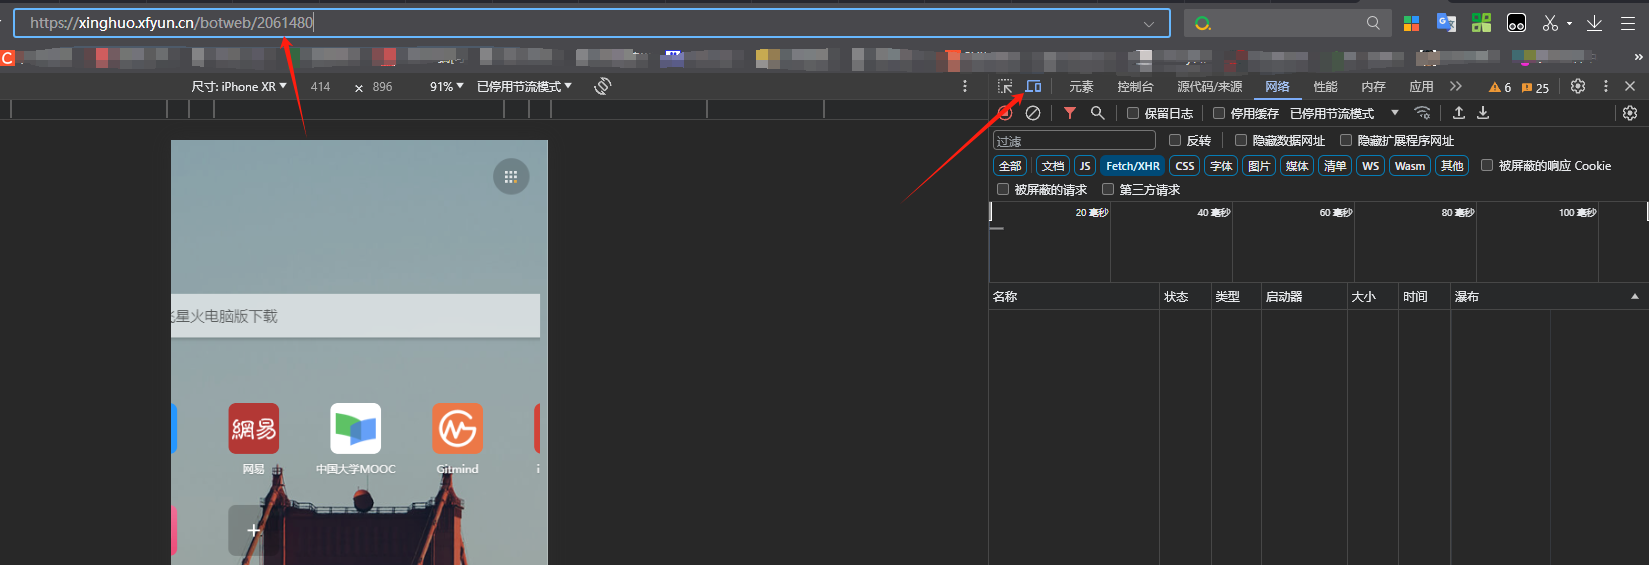Select the Fetch/XHR filter button
Image resolution: width=1649 pixels, height=565 pixels.
[x=1132, y=166]
